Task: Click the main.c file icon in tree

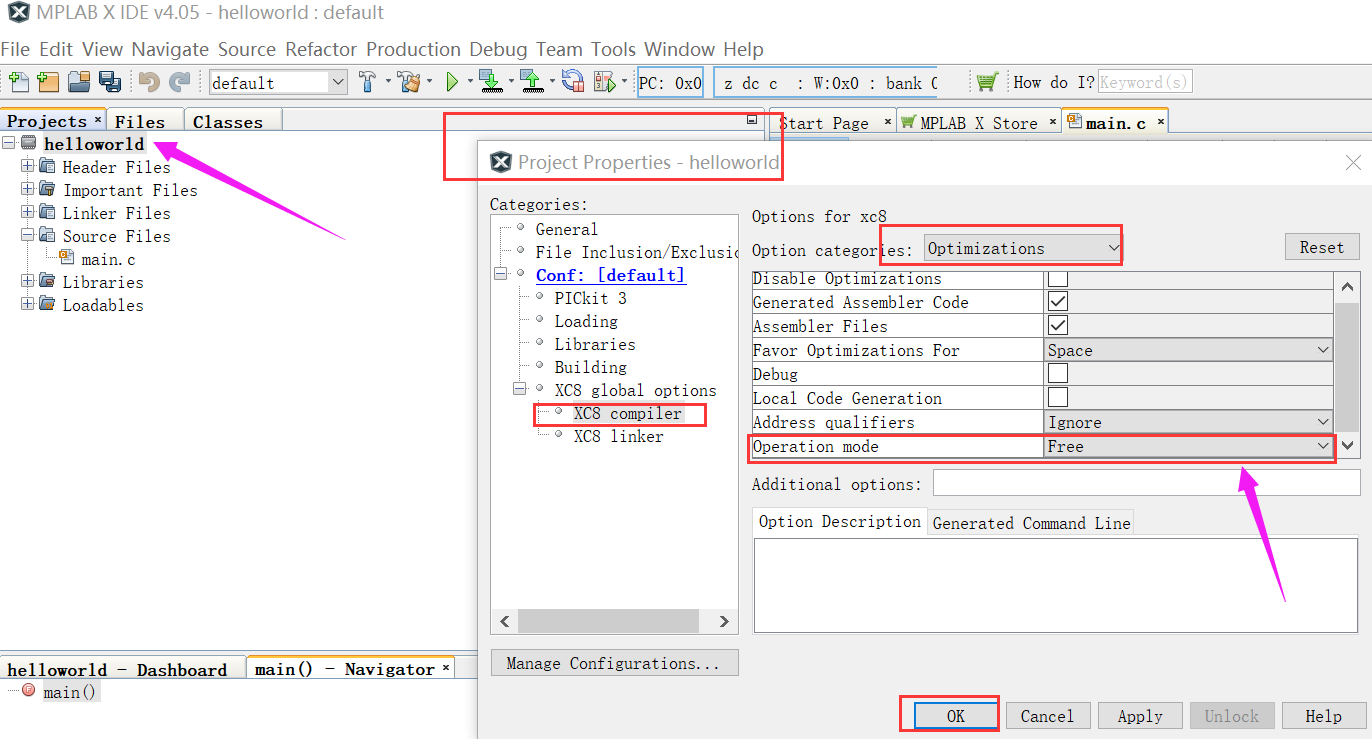Action: pos(67,258)
